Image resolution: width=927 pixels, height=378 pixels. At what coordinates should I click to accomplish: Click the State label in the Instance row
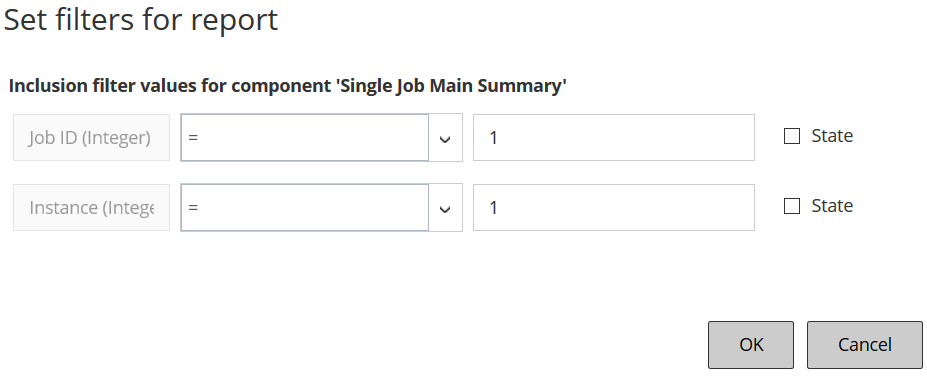(x=832, y=206)
